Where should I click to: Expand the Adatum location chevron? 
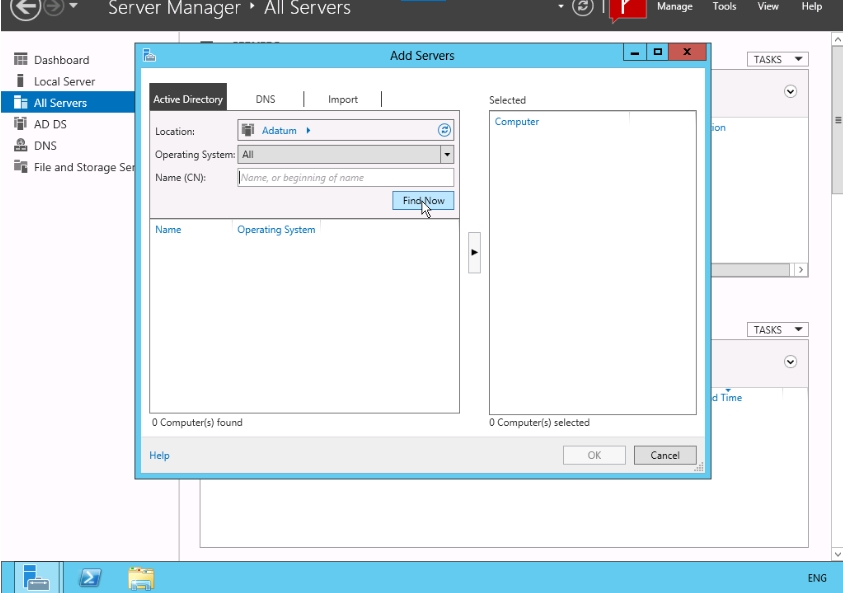[308, 130]
